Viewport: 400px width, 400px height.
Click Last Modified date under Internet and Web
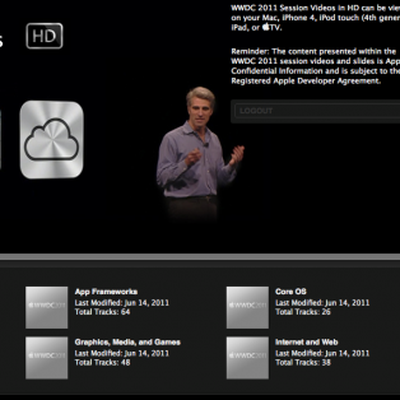click(322, 353)
